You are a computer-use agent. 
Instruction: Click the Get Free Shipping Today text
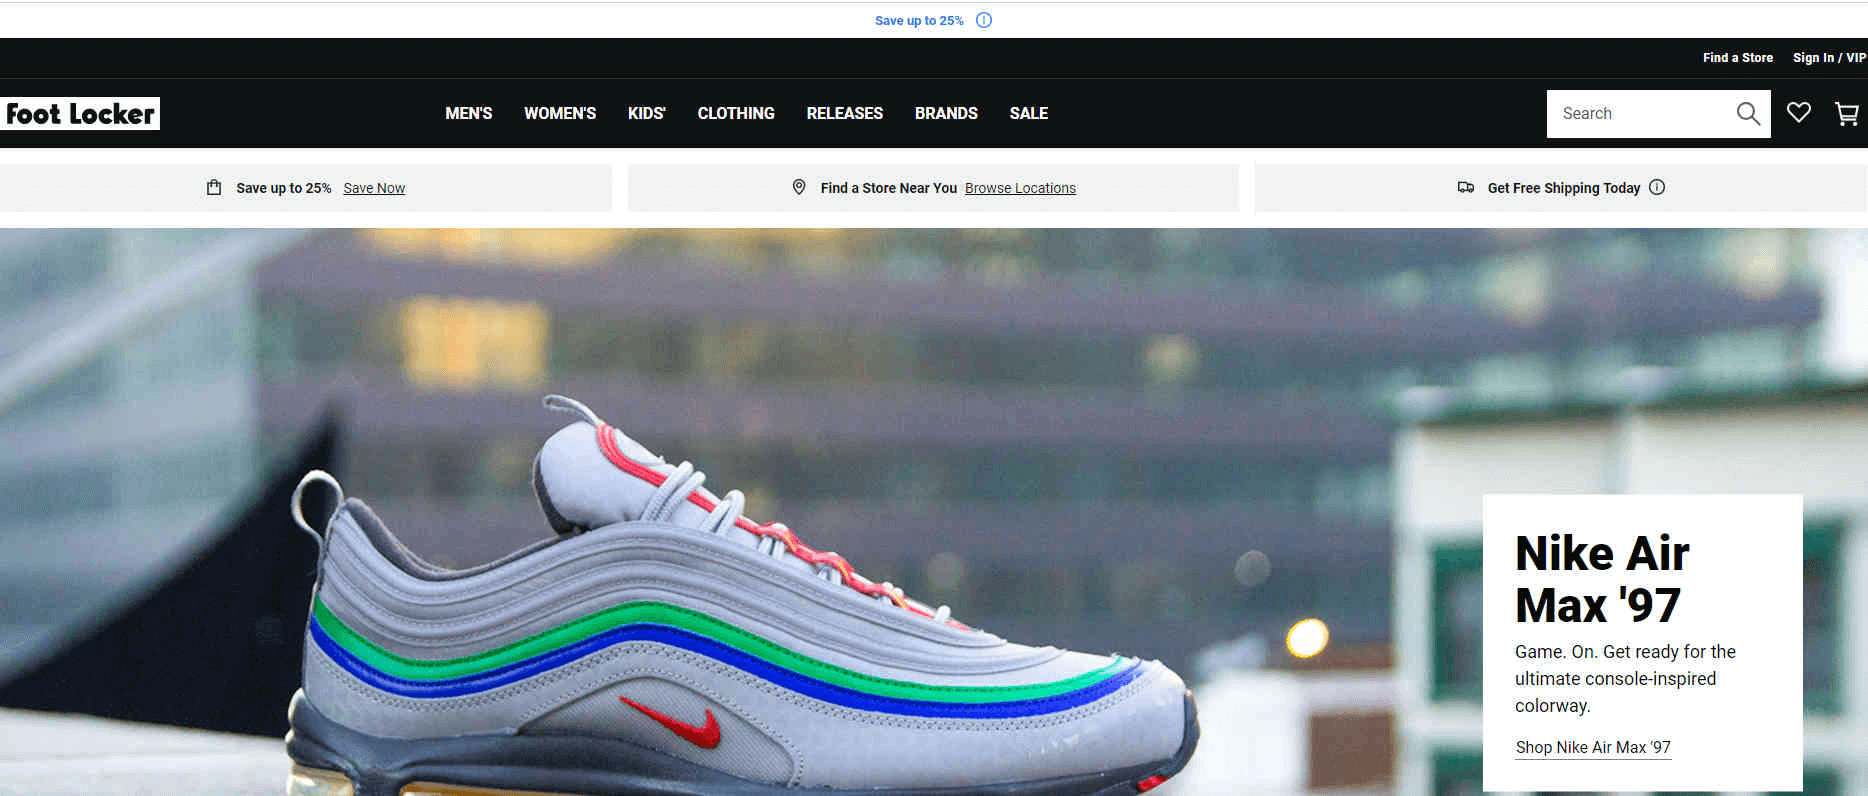click(1564, 188)
